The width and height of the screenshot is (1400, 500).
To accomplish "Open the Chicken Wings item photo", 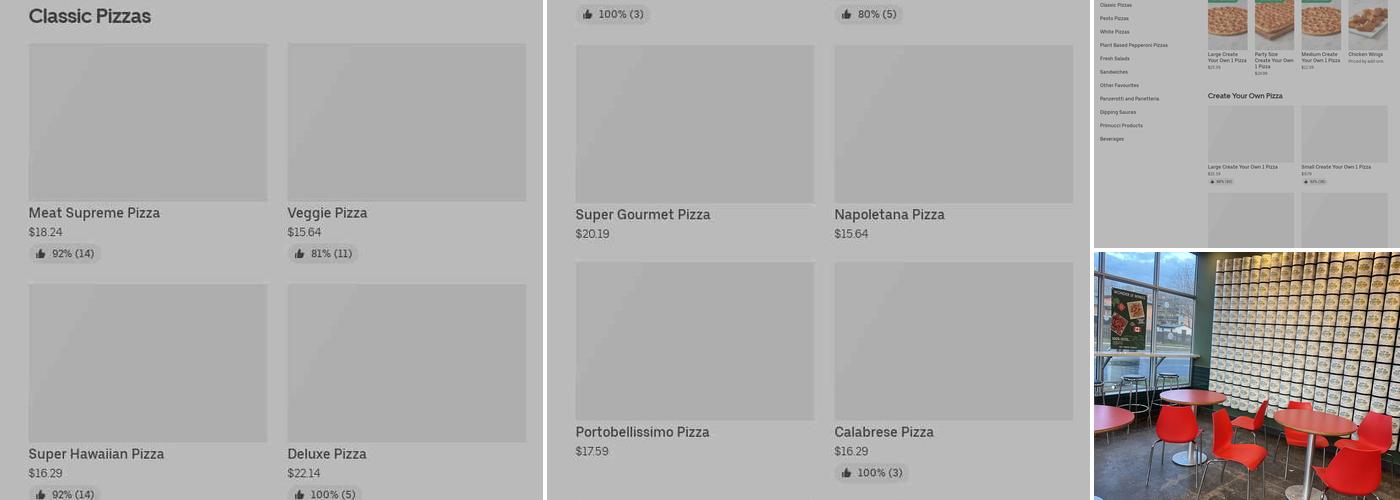I will (1366, 24).
